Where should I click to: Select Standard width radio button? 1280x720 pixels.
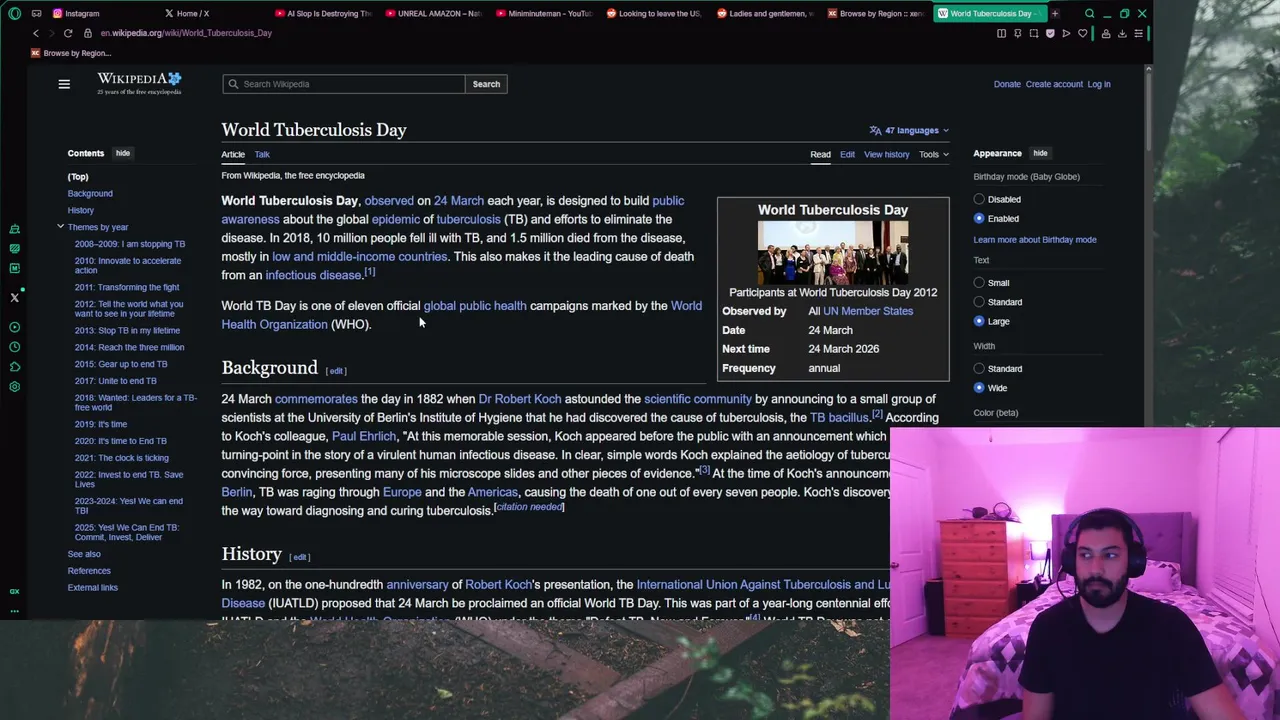click(979, 369)
